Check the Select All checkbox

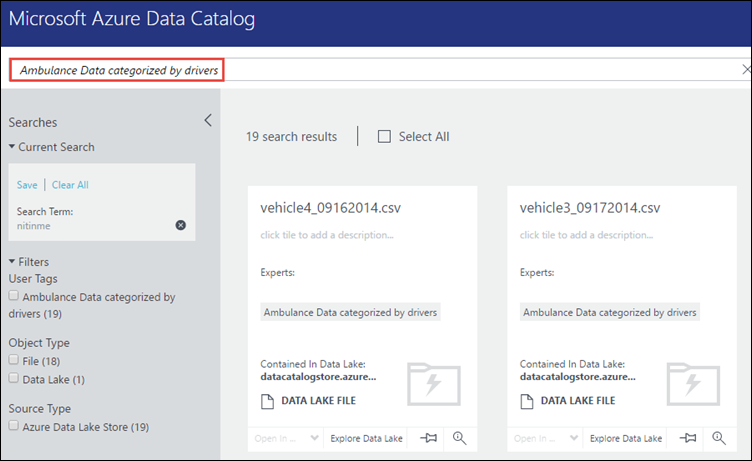pyautogui.click(x=384, y=137)
